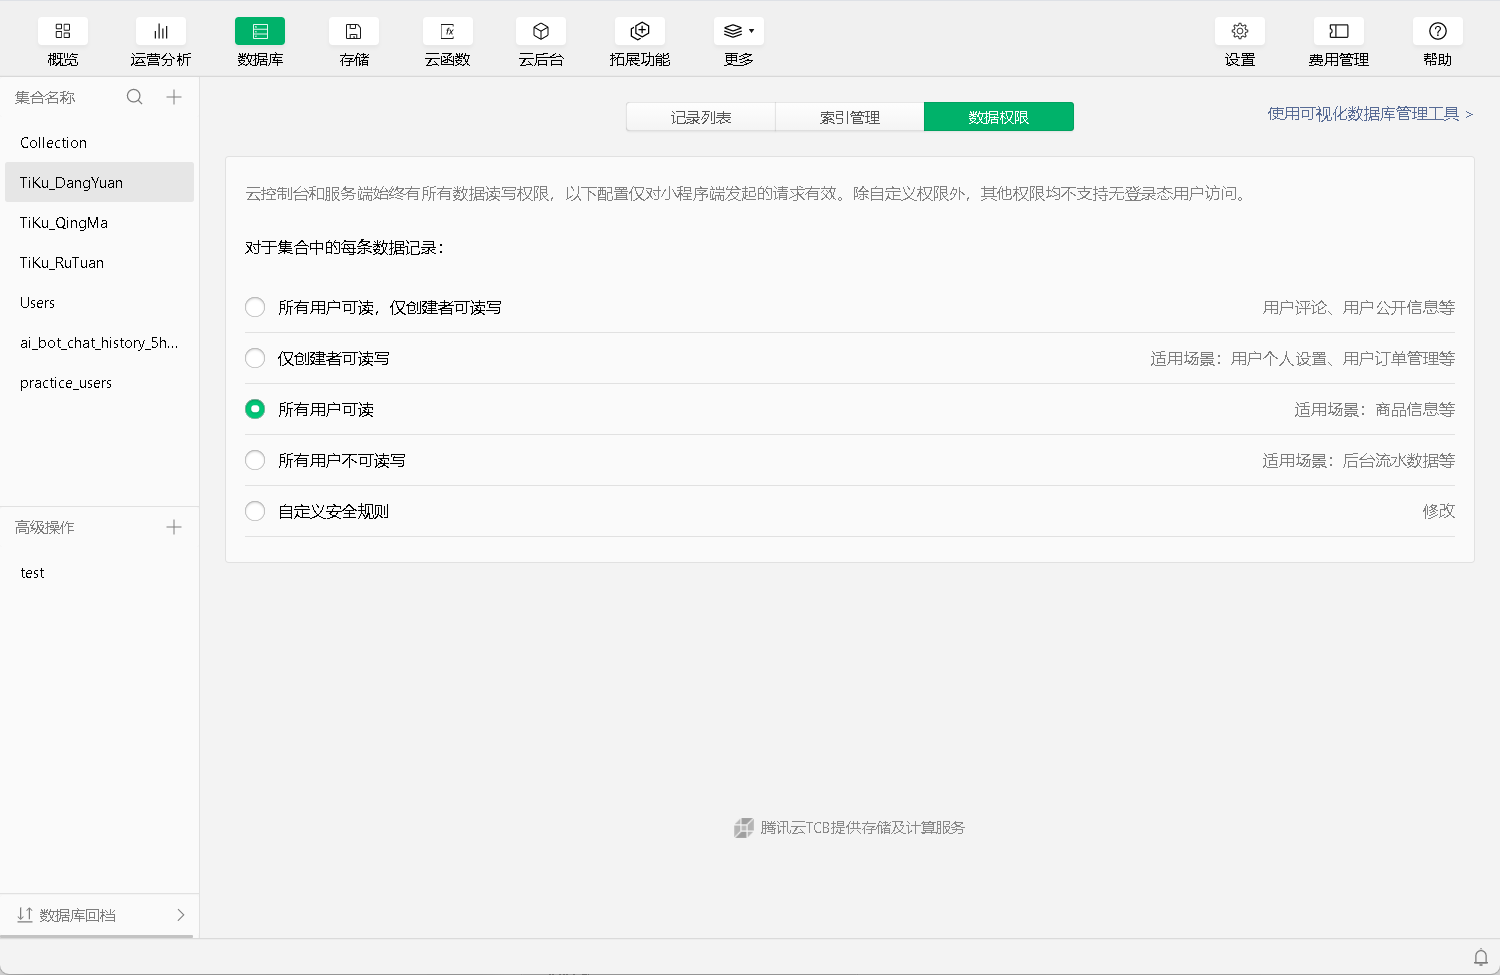Select 自定义安全规则 radio button

[x=255, y=511]
